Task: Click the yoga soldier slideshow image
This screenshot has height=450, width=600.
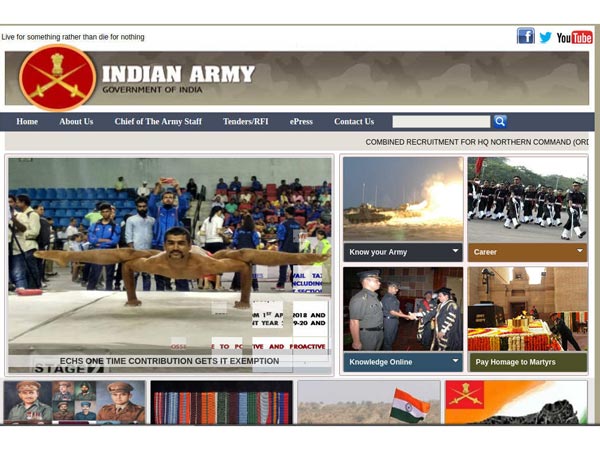Action: [170, 260]
